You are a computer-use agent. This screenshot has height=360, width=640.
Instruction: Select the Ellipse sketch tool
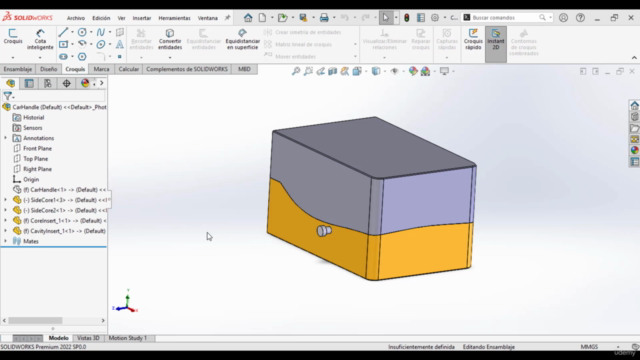pos(101,44)
